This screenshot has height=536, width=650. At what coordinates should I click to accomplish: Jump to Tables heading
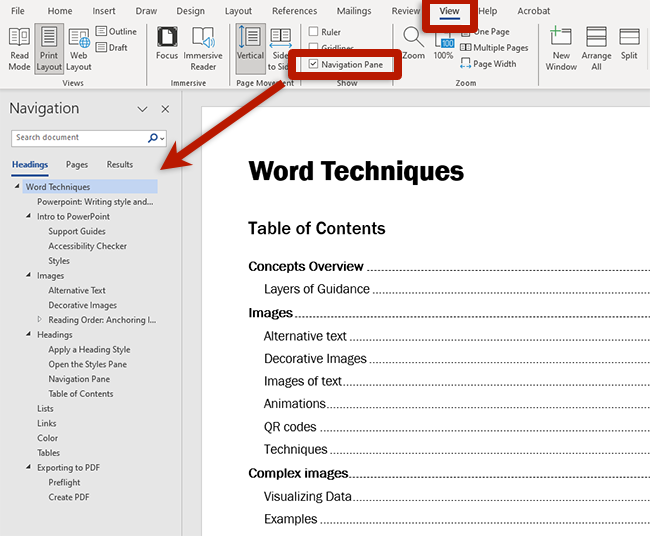click(49, 453)
